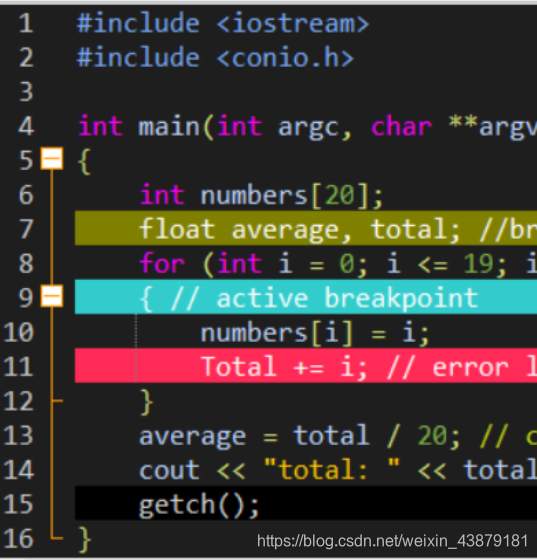
Task: Click the closing brace on line 16
Action: coord(84,539)
